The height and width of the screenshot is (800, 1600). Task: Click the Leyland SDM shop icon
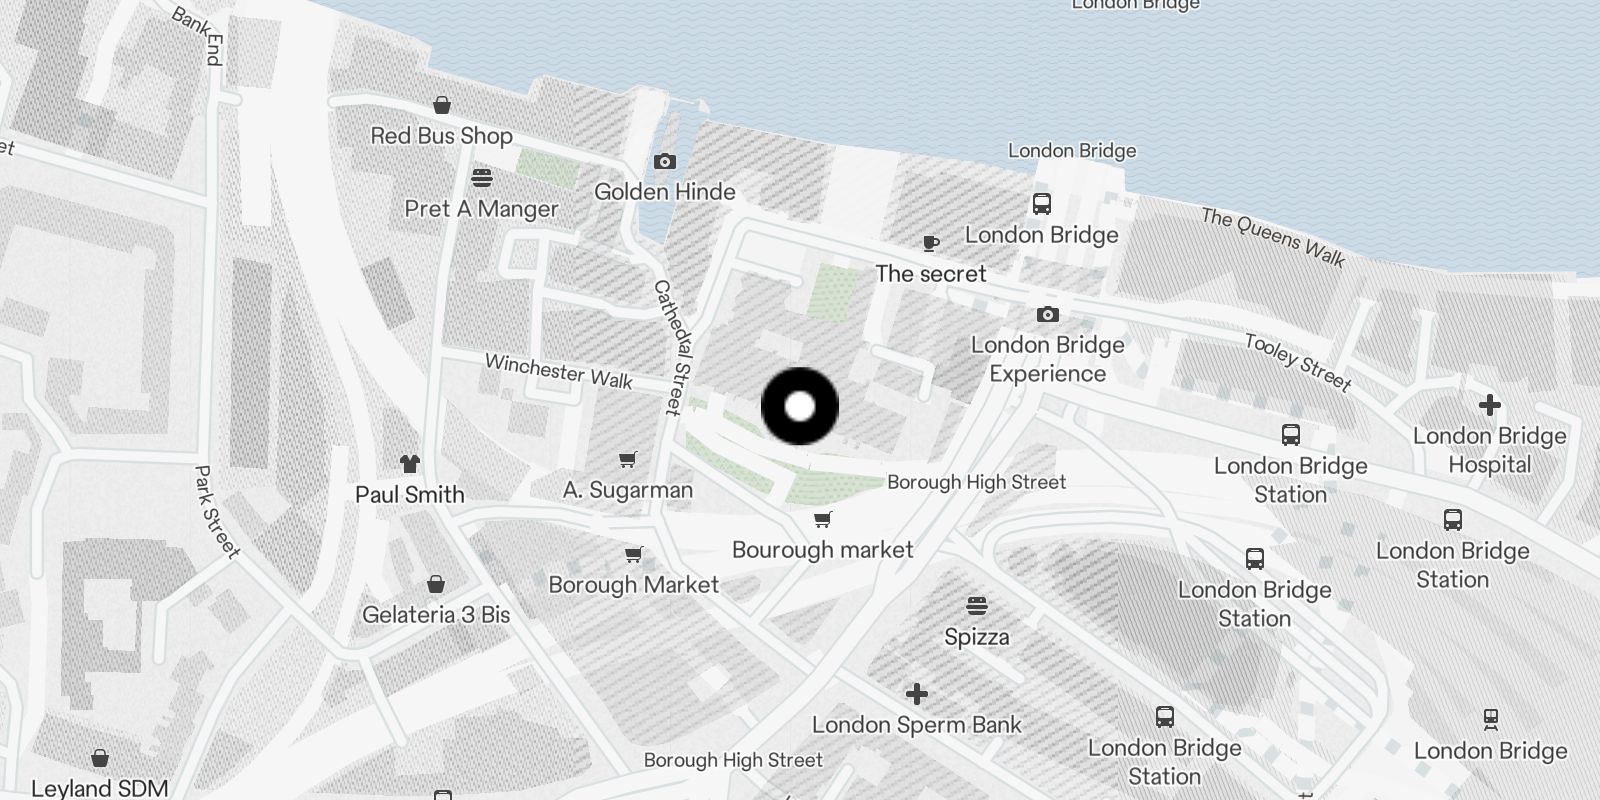pyautogui.click(x=100, y=758)
